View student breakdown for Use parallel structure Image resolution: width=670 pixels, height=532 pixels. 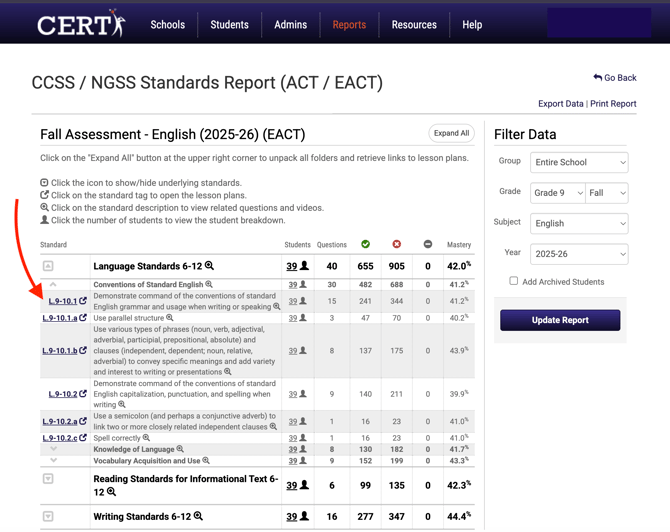(297, 318)
